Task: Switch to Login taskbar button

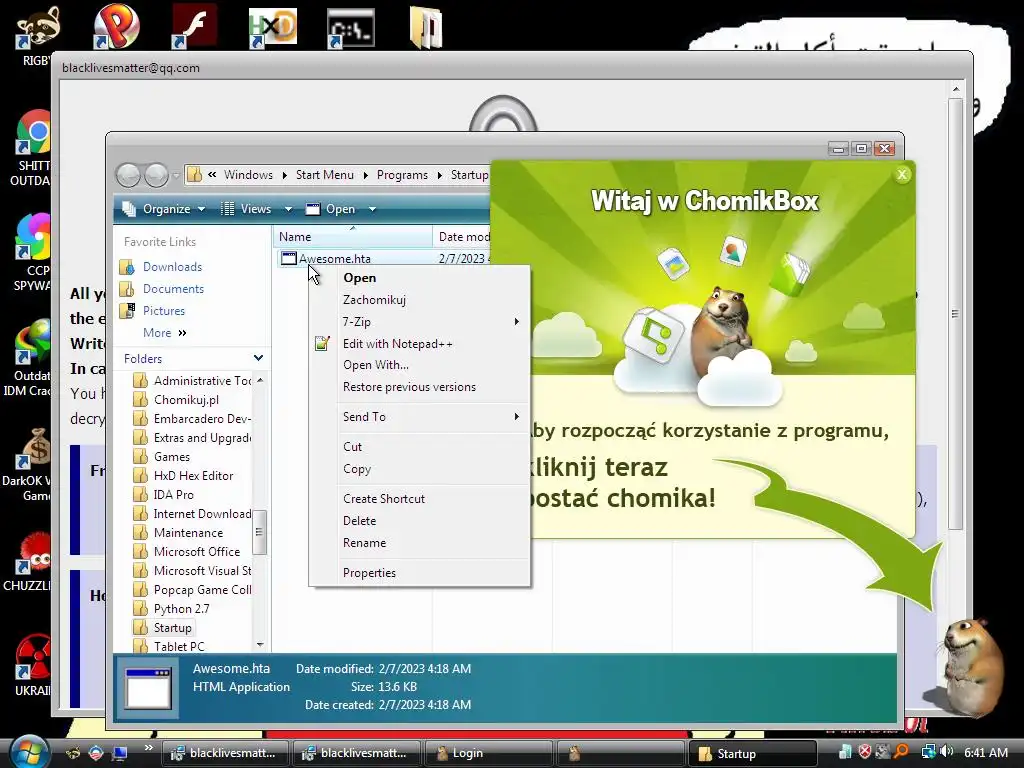Action: tap(488, 753)
